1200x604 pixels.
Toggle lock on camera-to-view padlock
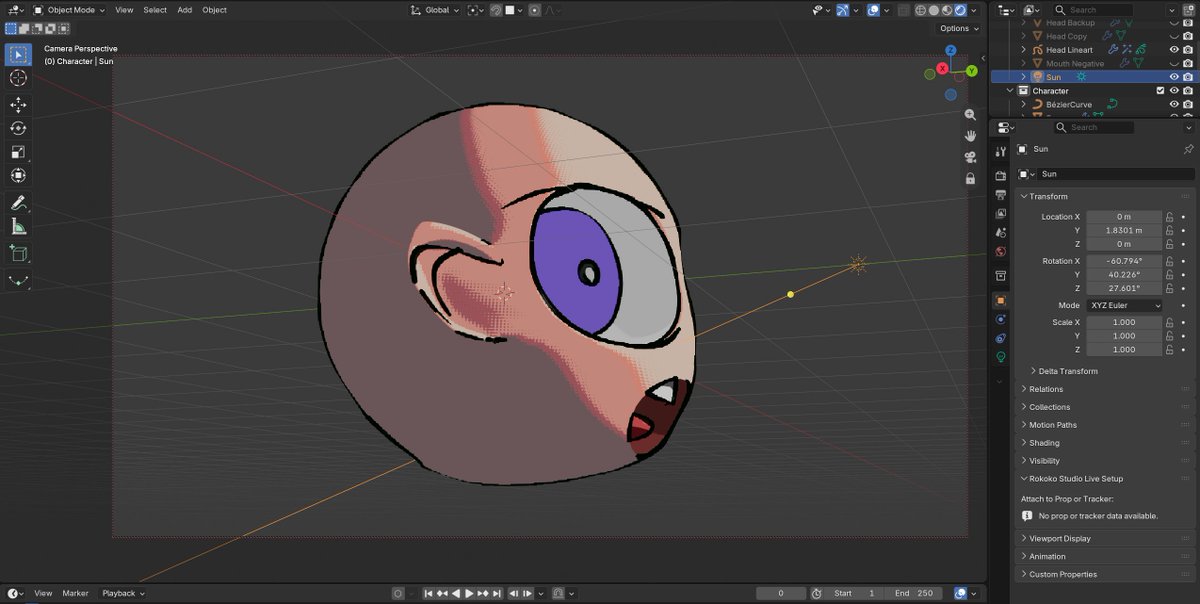pos(970,179)
